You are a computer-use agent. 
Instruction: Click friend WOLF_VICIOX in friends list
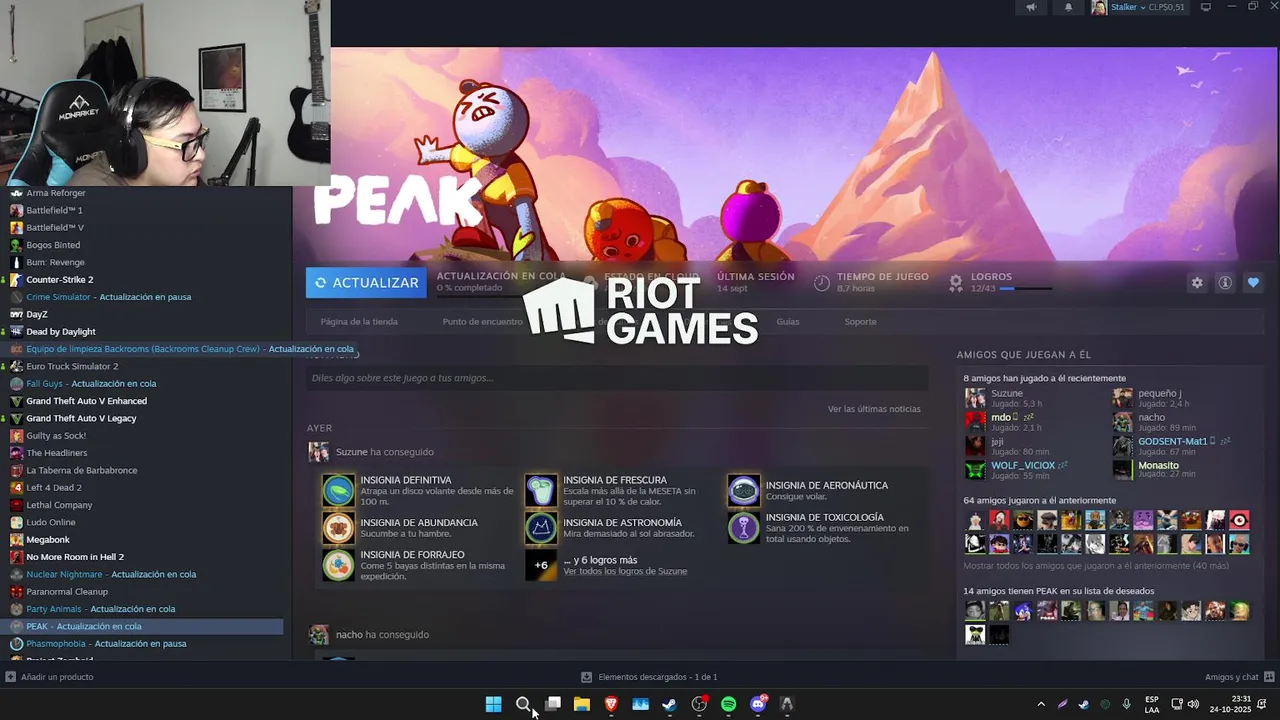[1023, 465]
